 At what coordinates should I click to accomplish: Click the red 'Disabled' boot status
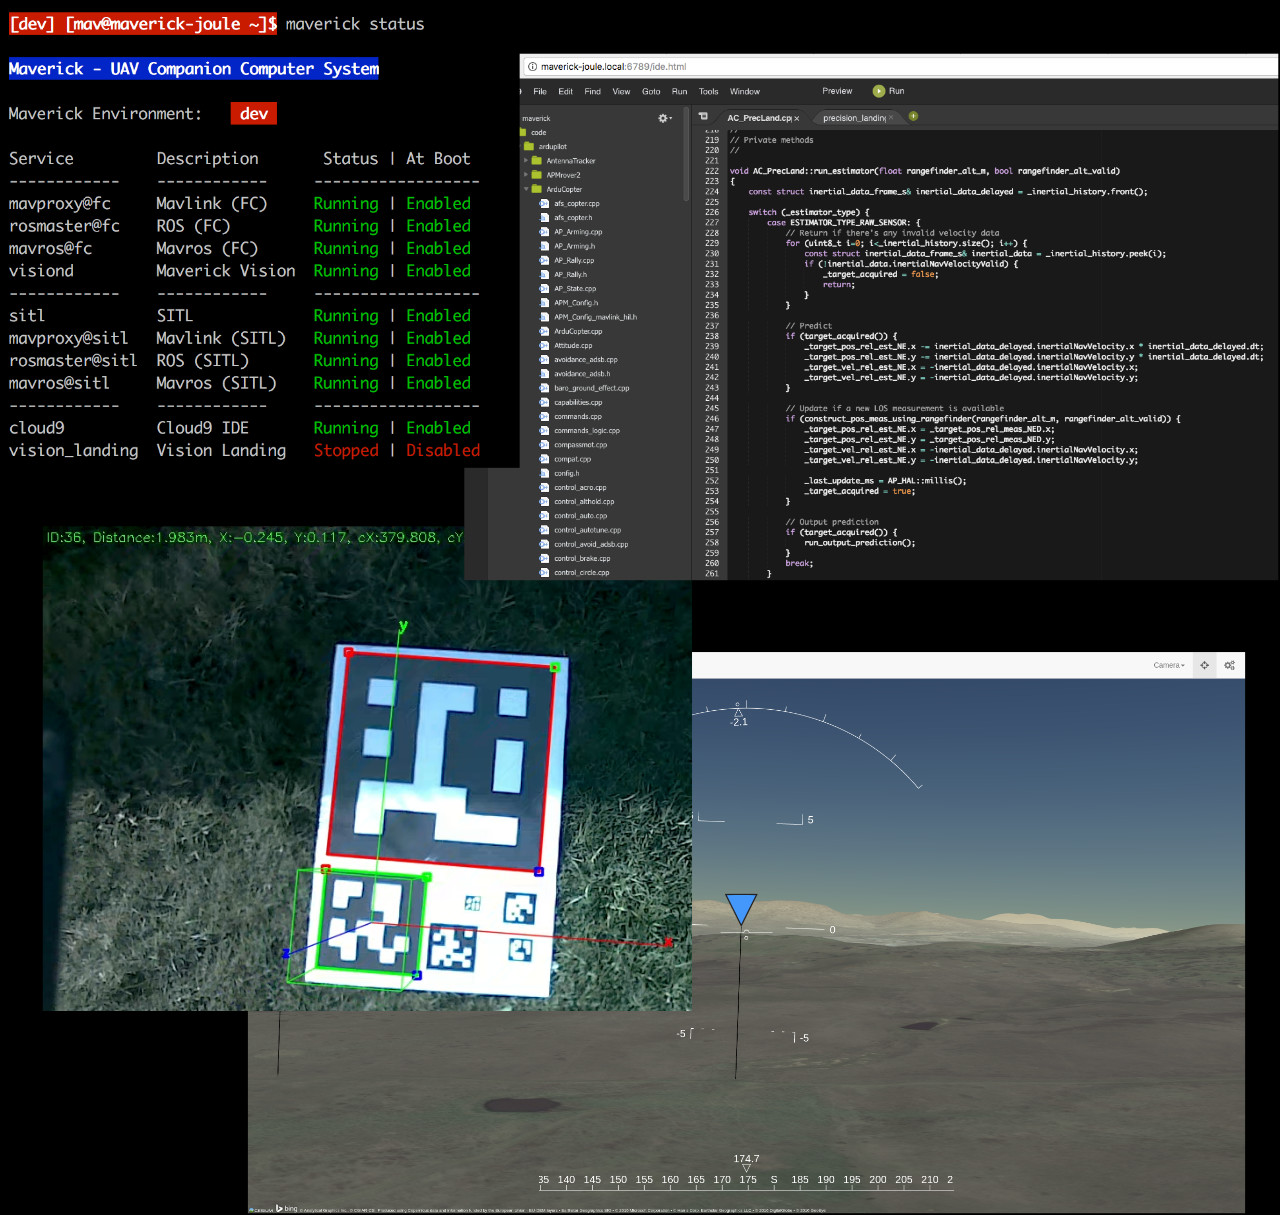pyautogui.click(x=443, y=451)
